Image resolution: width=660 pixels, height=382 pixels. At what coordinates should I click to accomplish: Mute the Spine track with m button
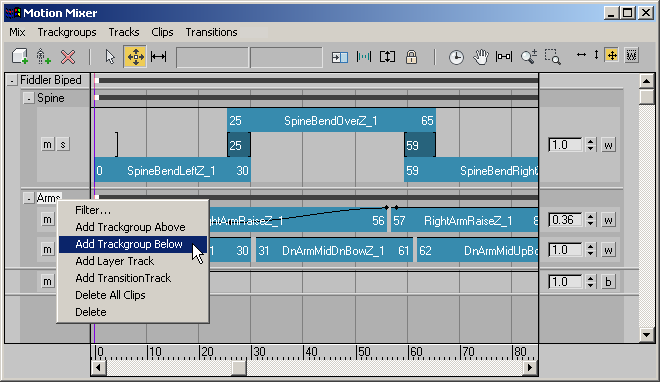[x=48, y=145]
